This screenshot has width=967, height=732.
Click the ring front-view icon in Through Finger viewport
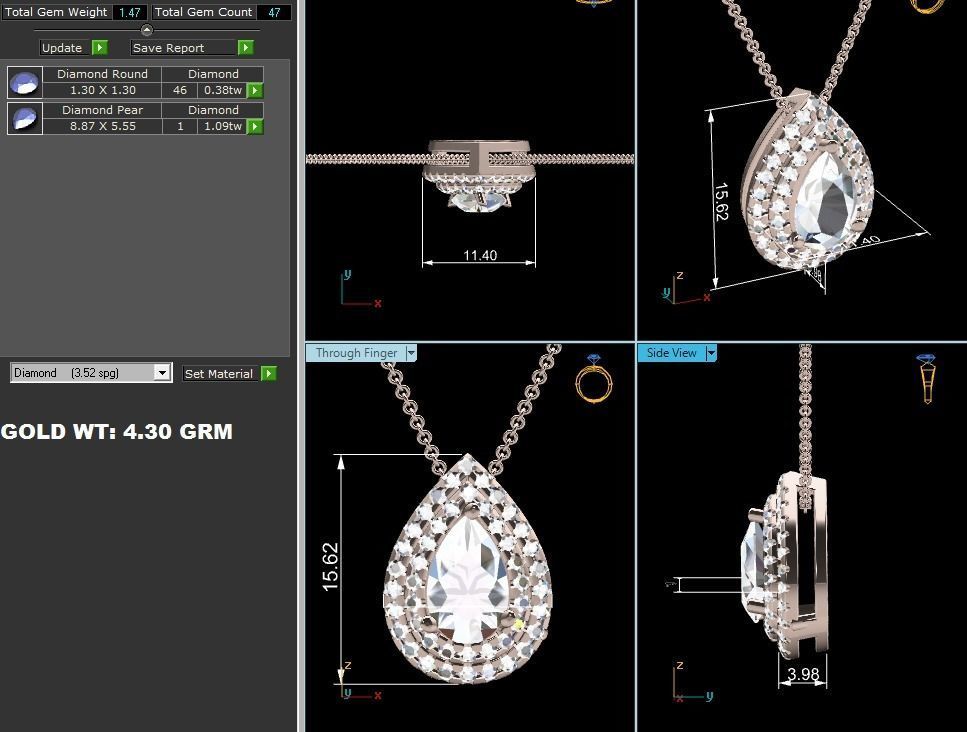pyautogui.click(x=593, y=379)
